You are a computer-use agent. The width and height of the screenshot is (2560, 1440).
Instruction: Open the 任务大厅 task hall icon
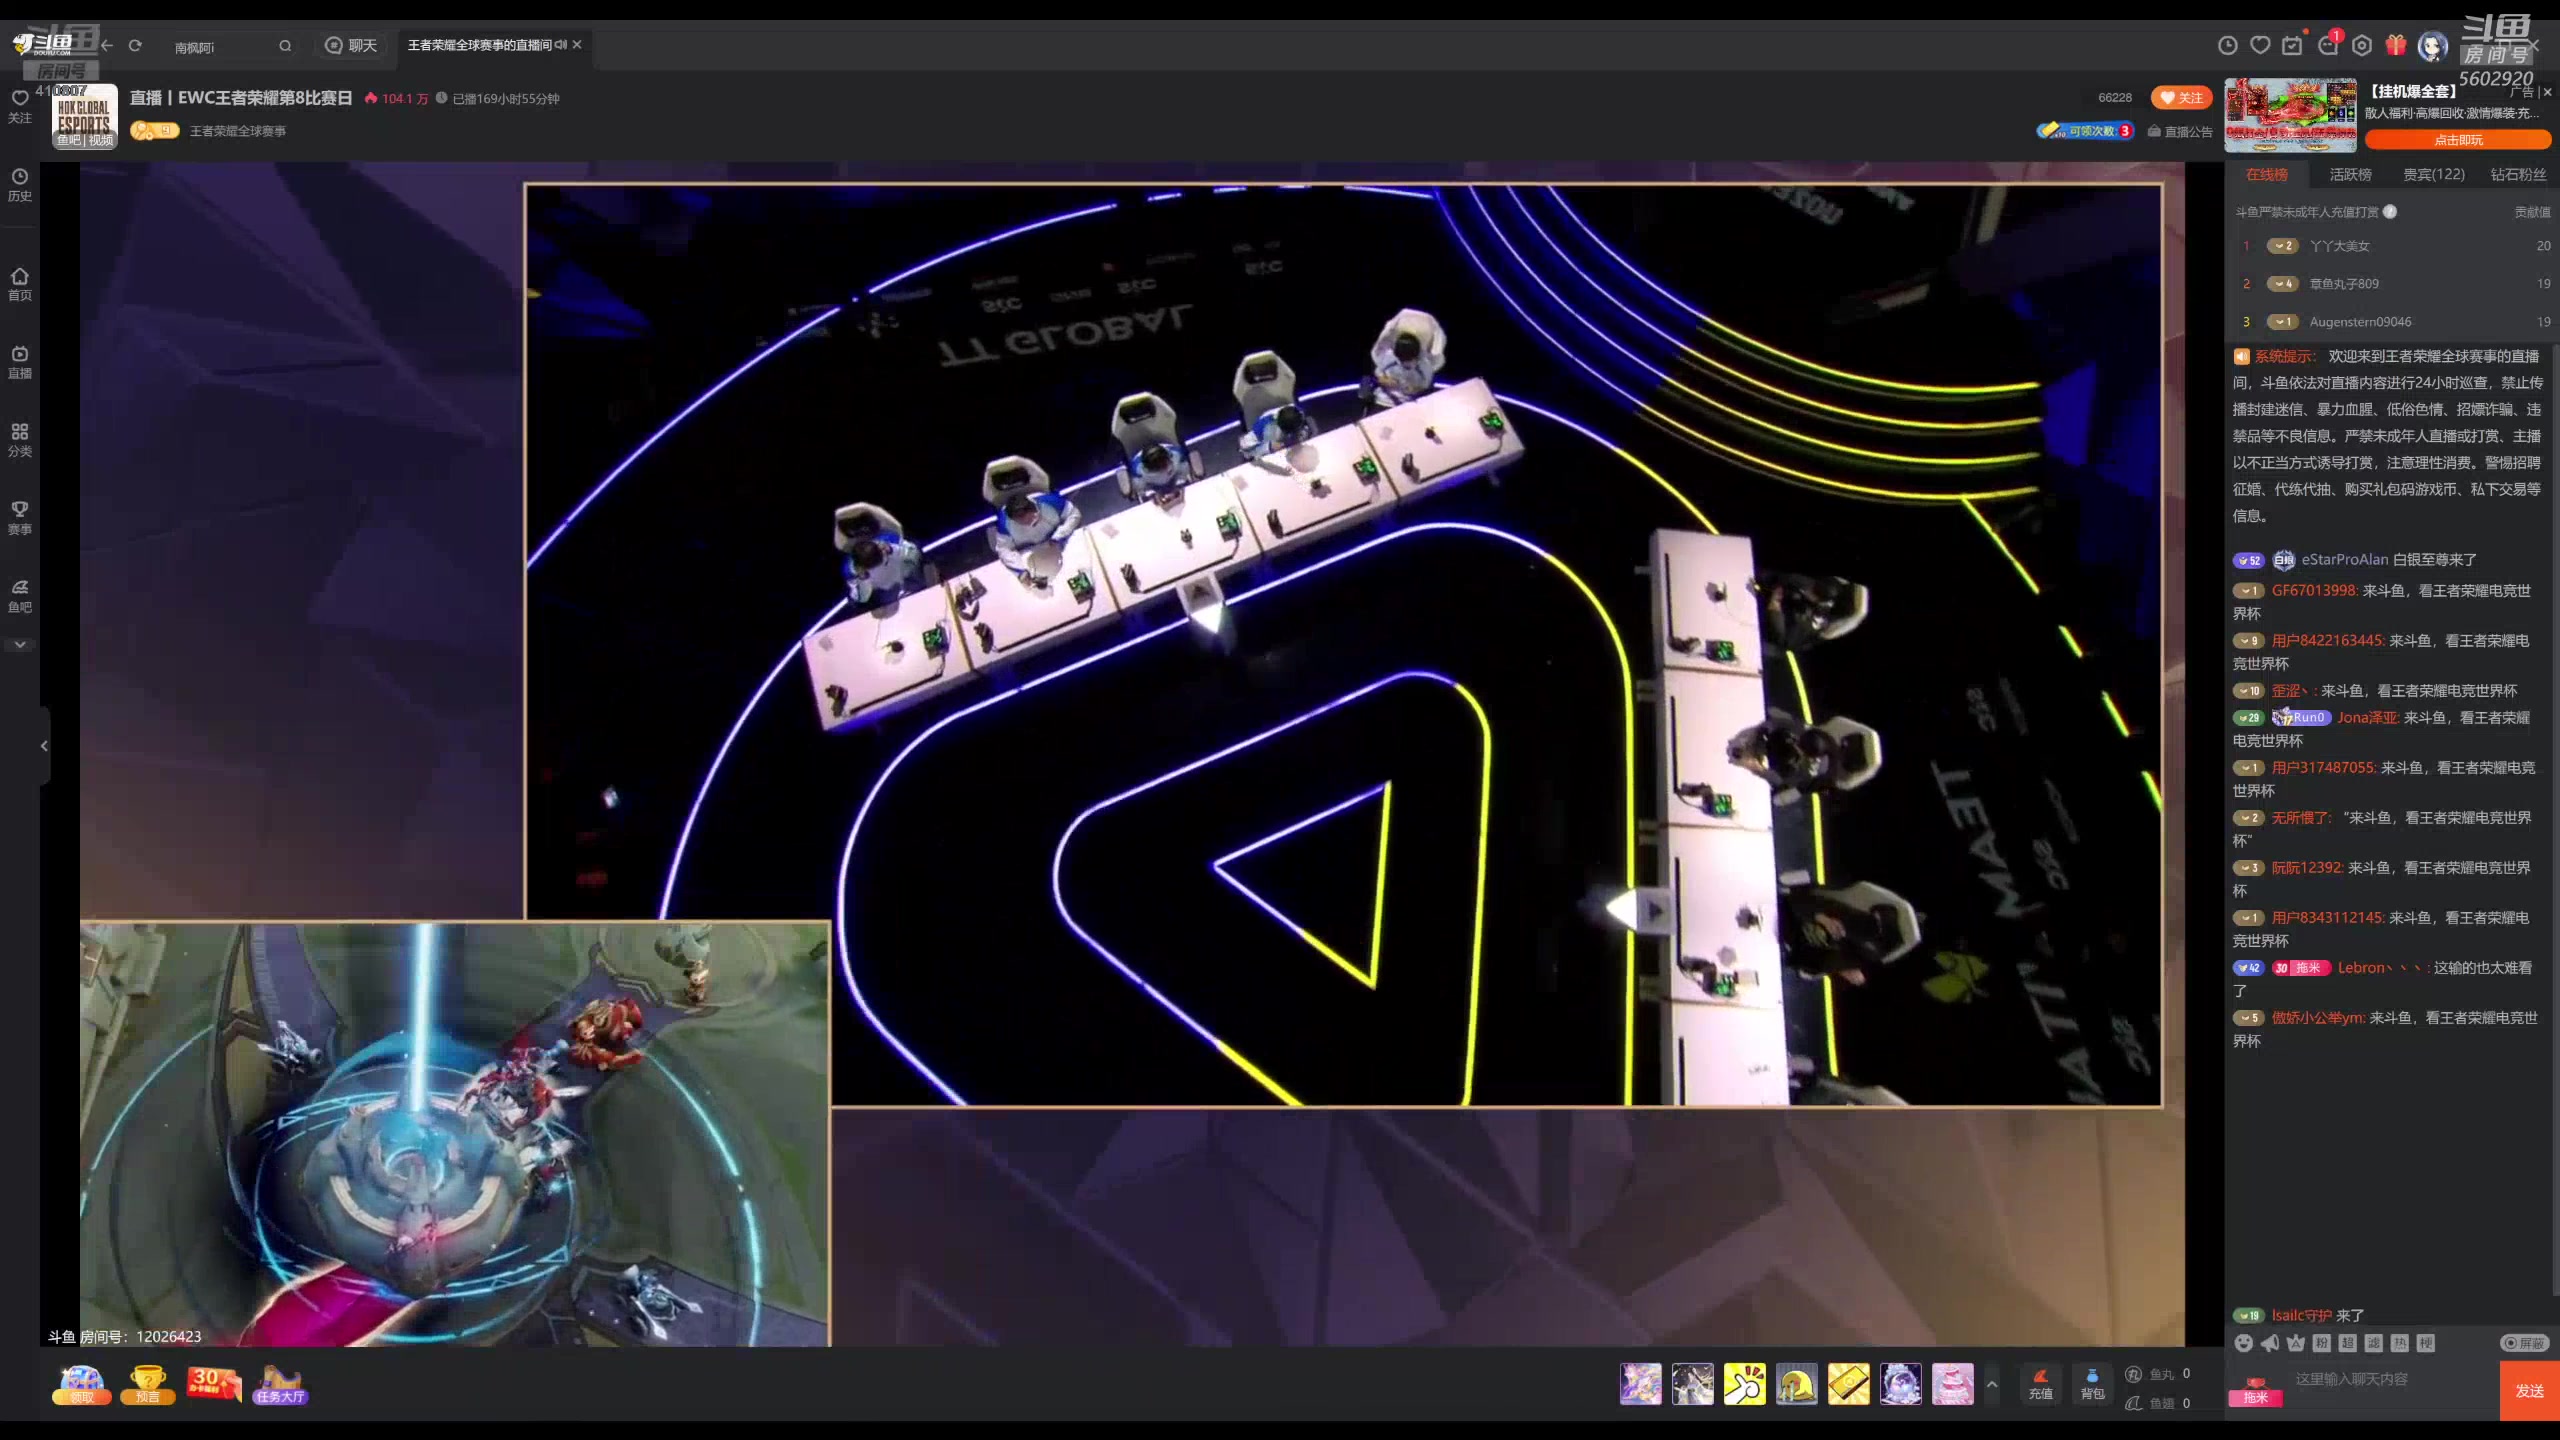point(280,1385)
